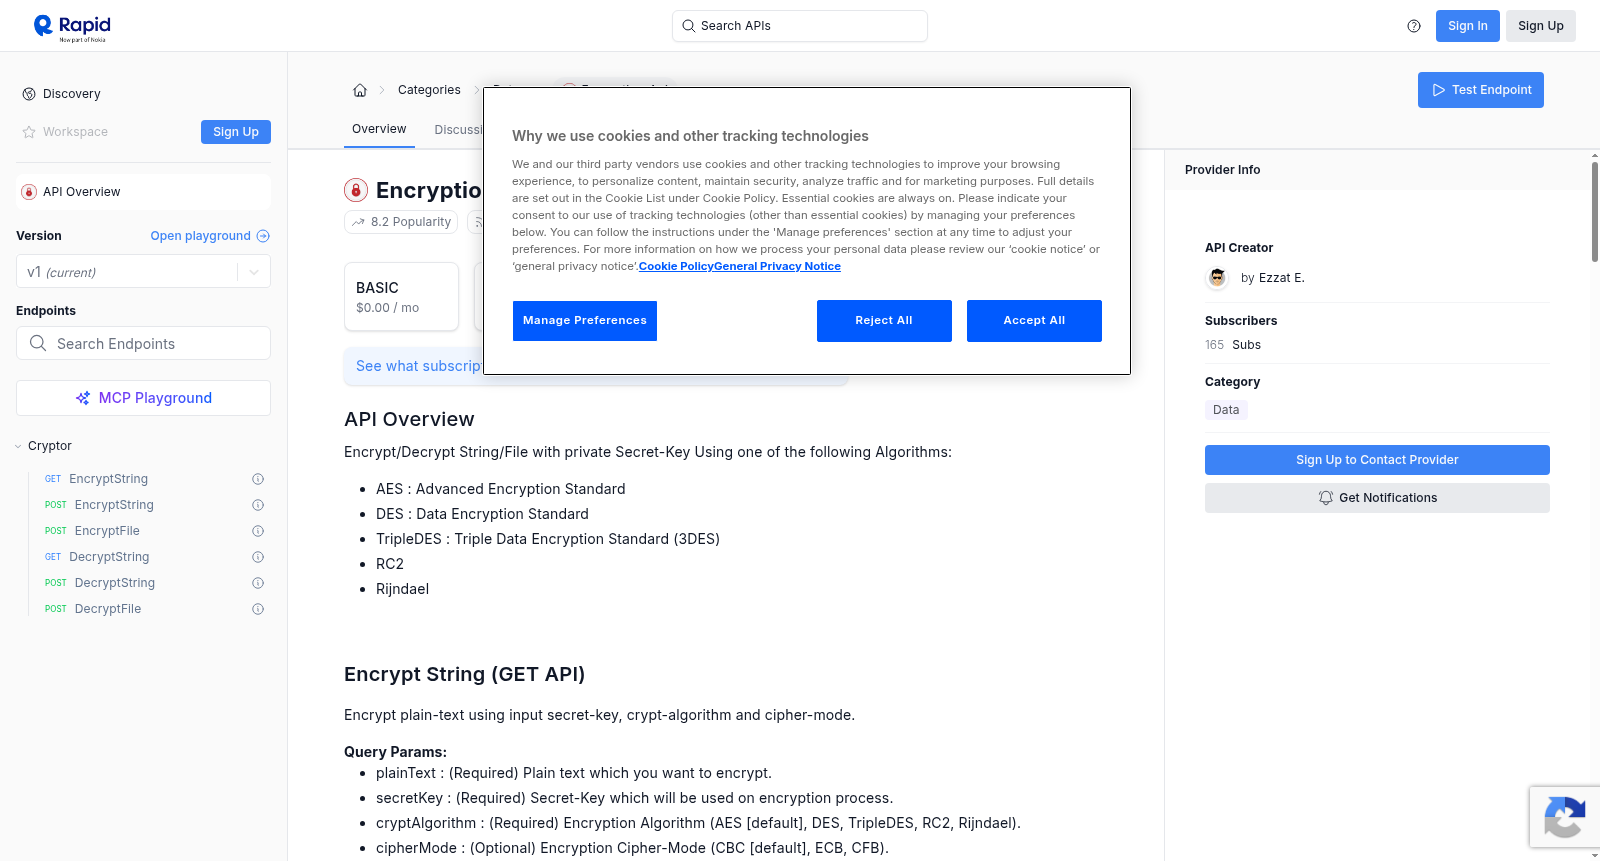Click the Get Notifications bell icon

tap(1326, 498)
